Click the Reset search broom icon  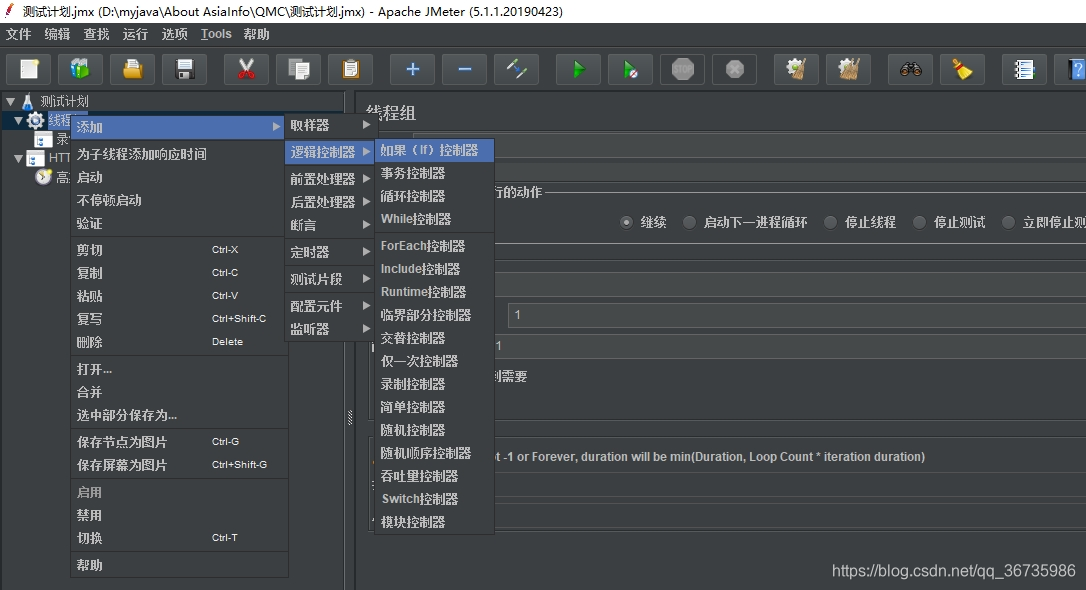coord(962,69)
